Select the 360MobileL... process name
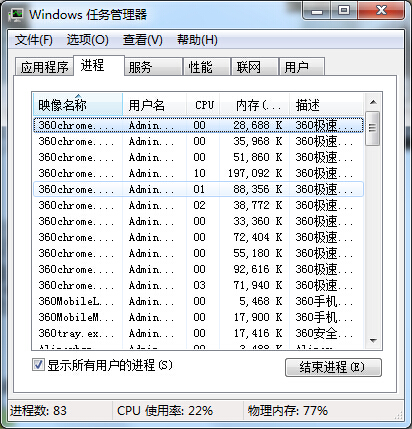Viewport: 412px width, 429px height. [x=76, y=301]
